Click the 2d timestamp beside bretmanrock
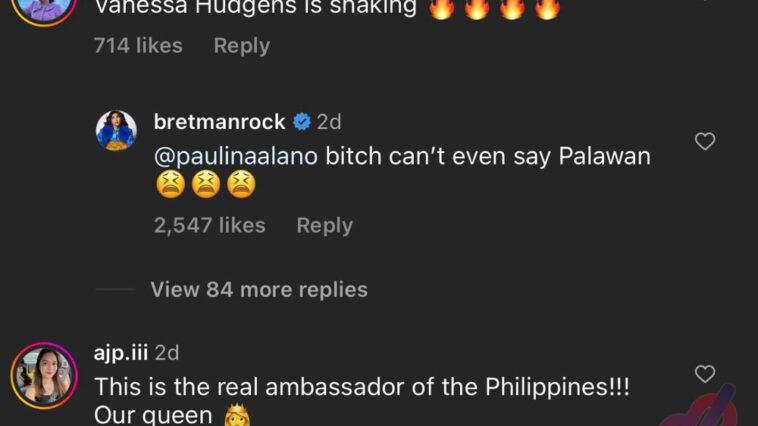Viewport: 758px width, 426px height. coord(329,122)
